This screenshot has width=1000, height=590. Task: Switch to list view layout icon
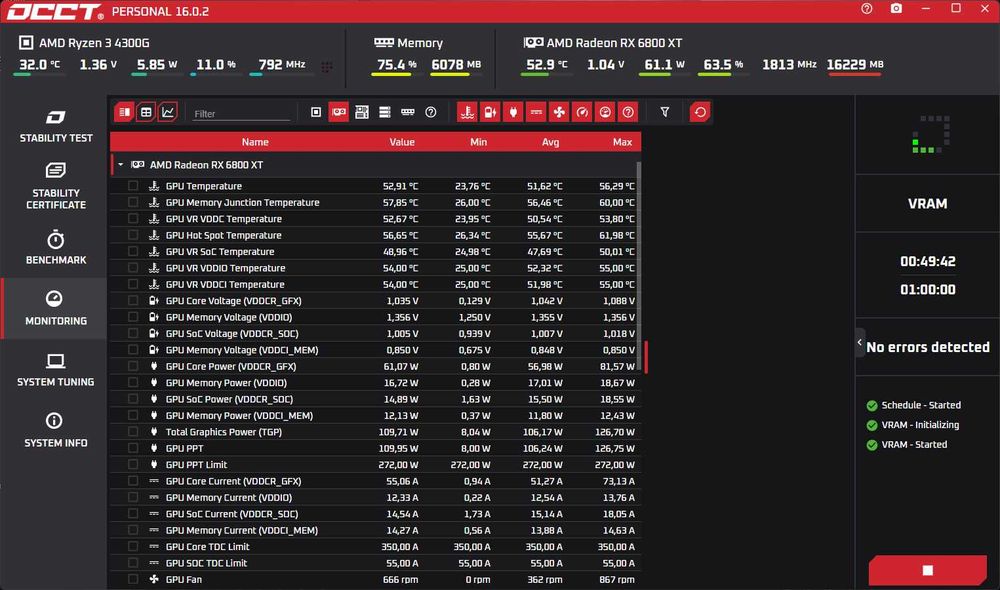point(124,112)
